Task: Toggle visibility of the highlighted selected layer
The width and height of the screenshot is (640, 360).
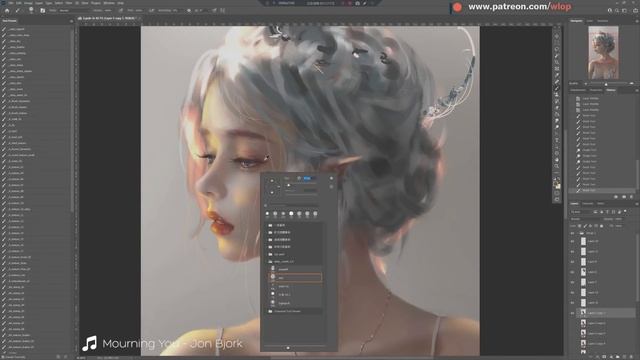Action: [x=573, y=313]
